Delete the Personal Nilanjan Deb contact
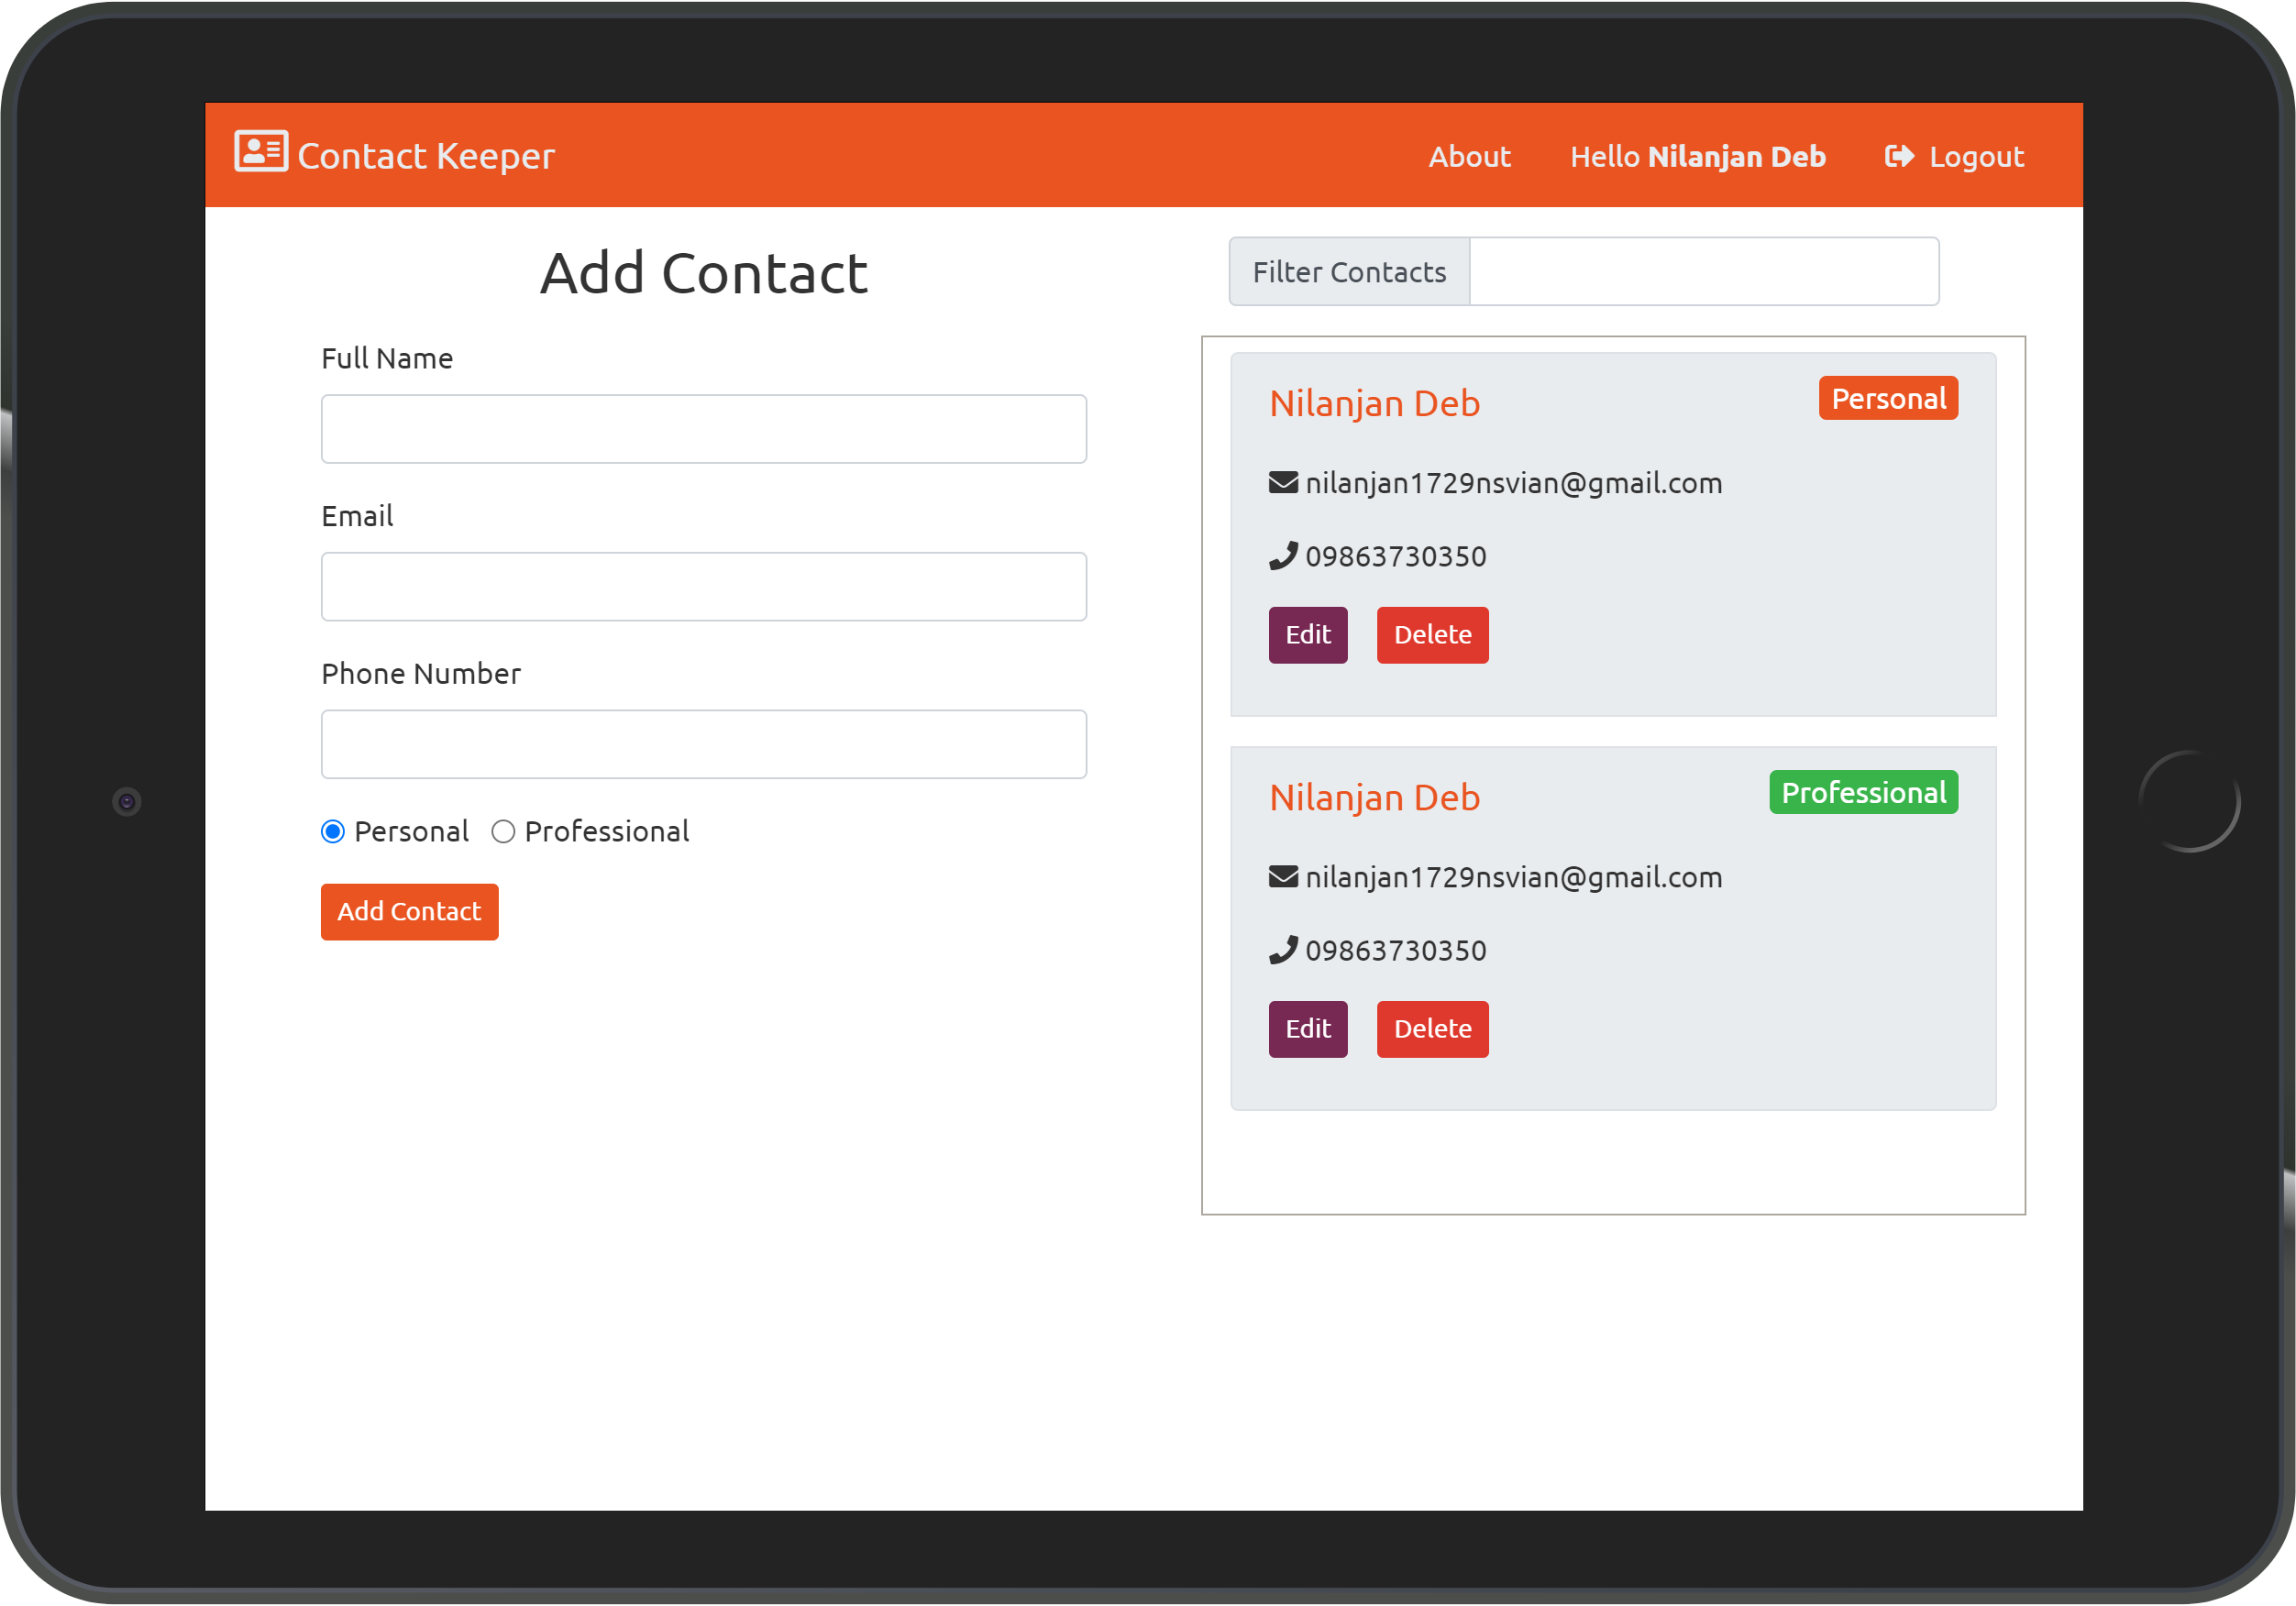 coord(1431,635)
